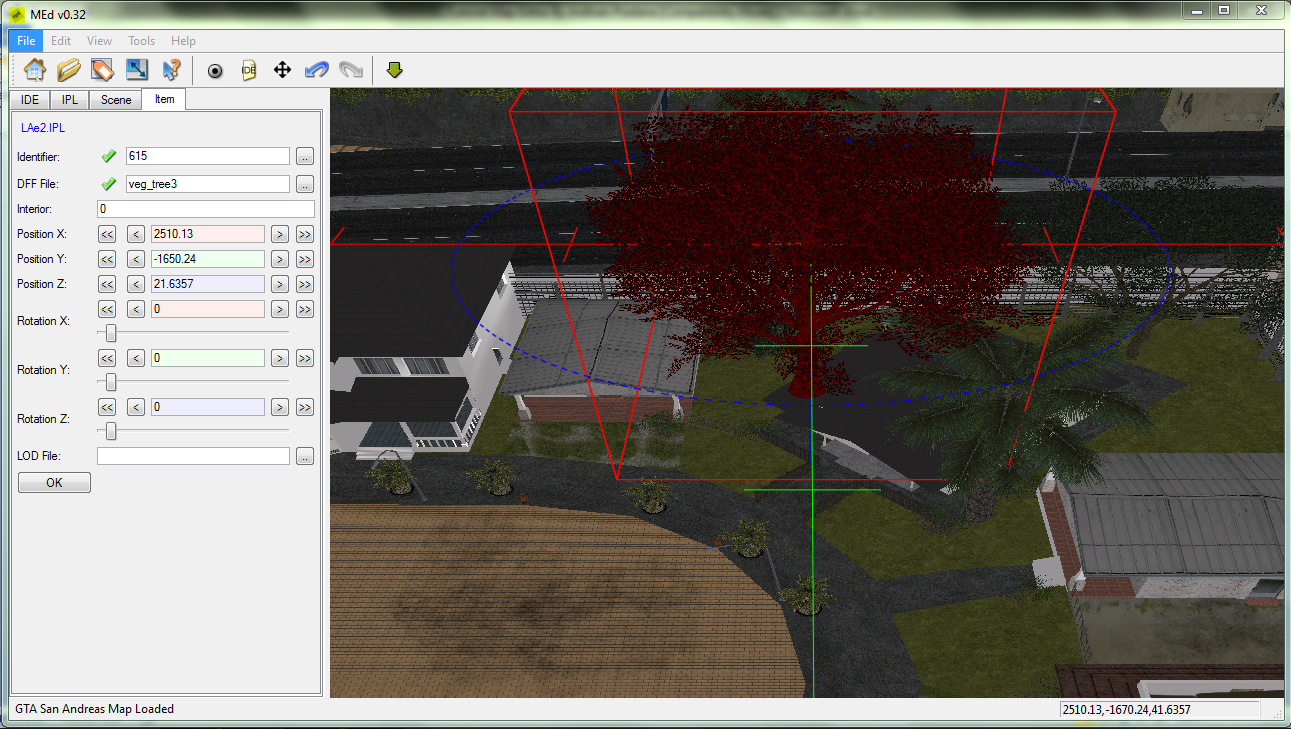Image resolution: width=1291 pixels, height=729 pixels.
Task: Open the Help menu
Action: pos(183,41)
